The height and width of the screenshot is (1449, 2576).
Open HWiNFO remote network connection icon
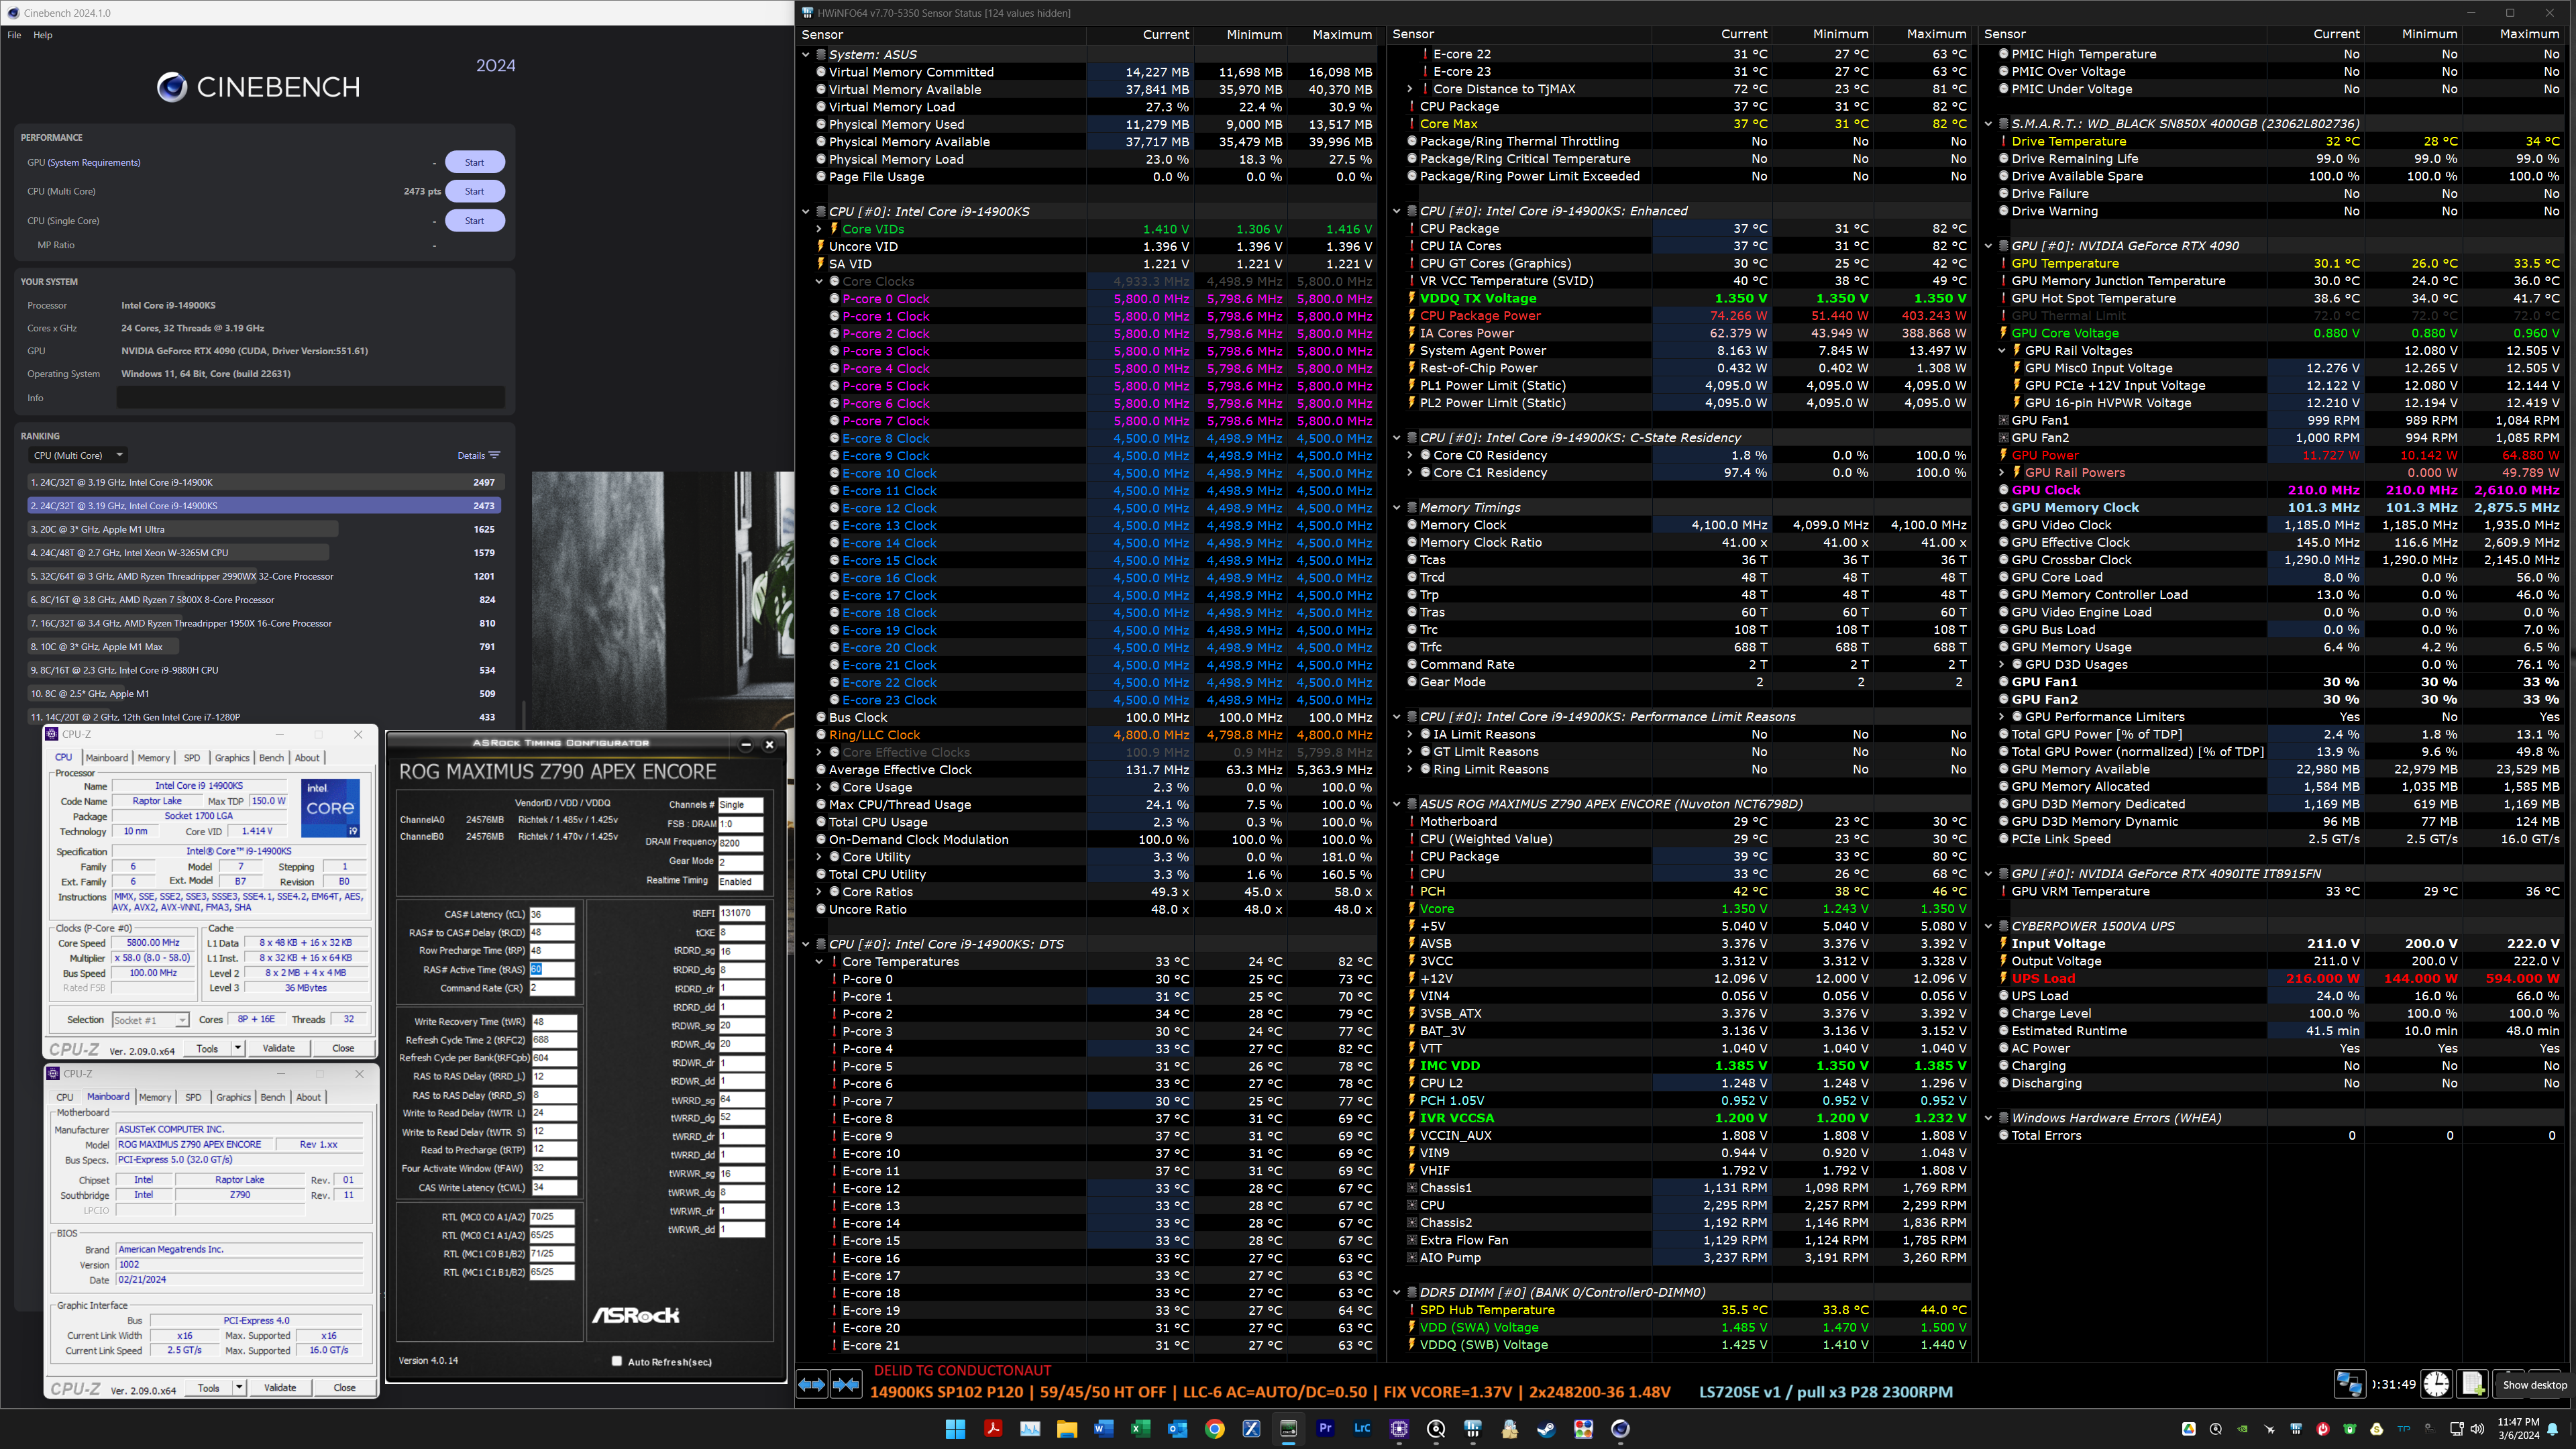click(x=2349, y=1384)
